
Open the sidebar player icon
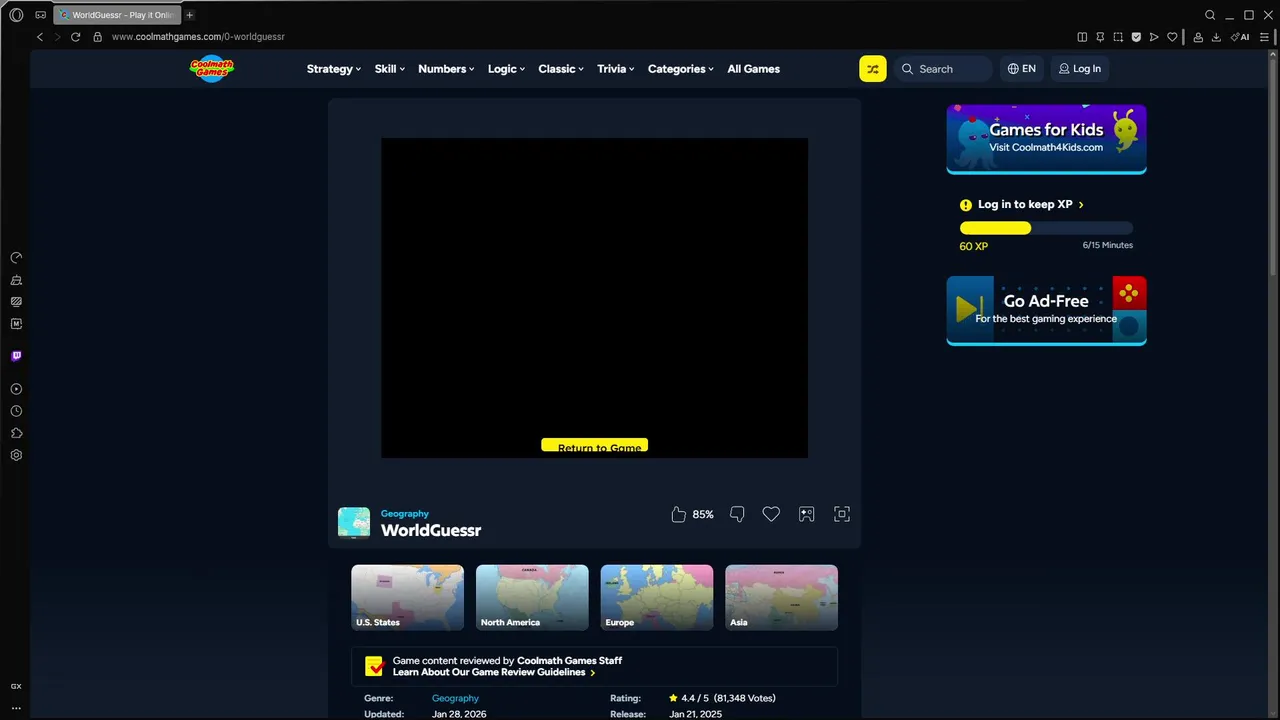pos(16,389)
